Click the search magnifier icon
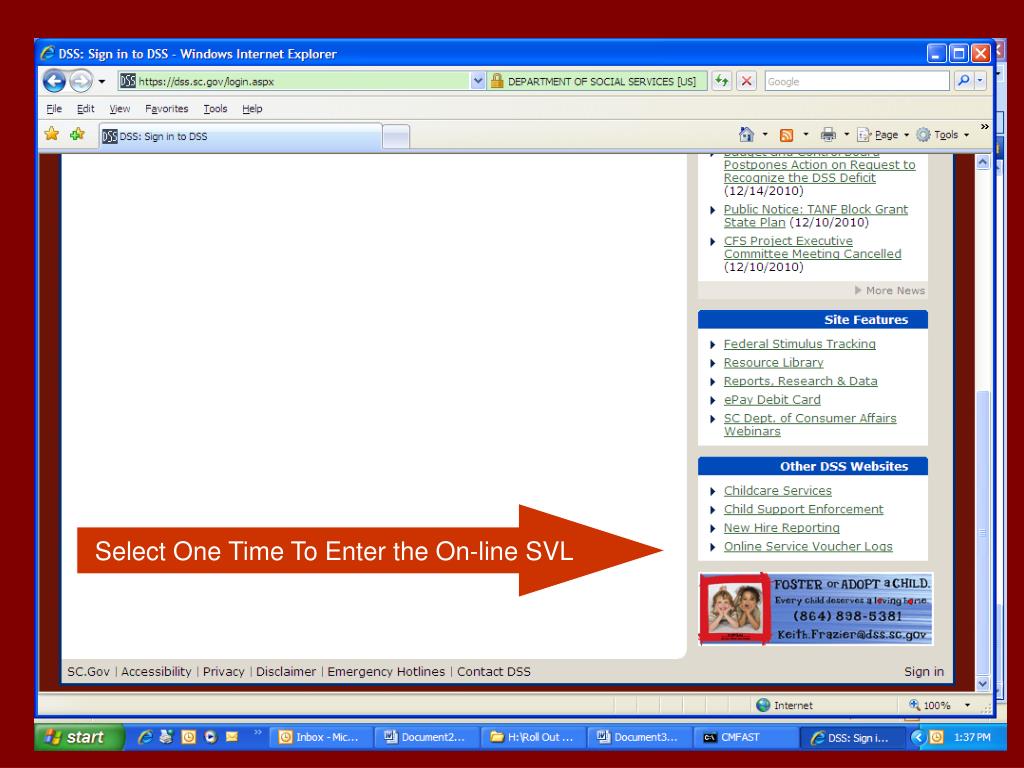 tap(963, 81)
